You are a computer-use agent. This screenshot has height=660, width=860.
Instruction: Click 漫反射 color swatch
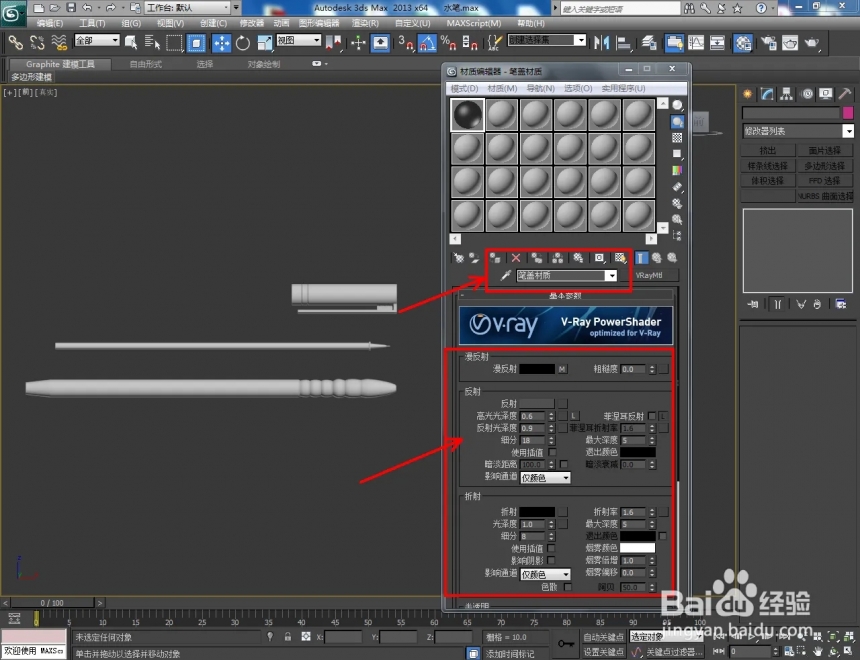click(537, 369)
